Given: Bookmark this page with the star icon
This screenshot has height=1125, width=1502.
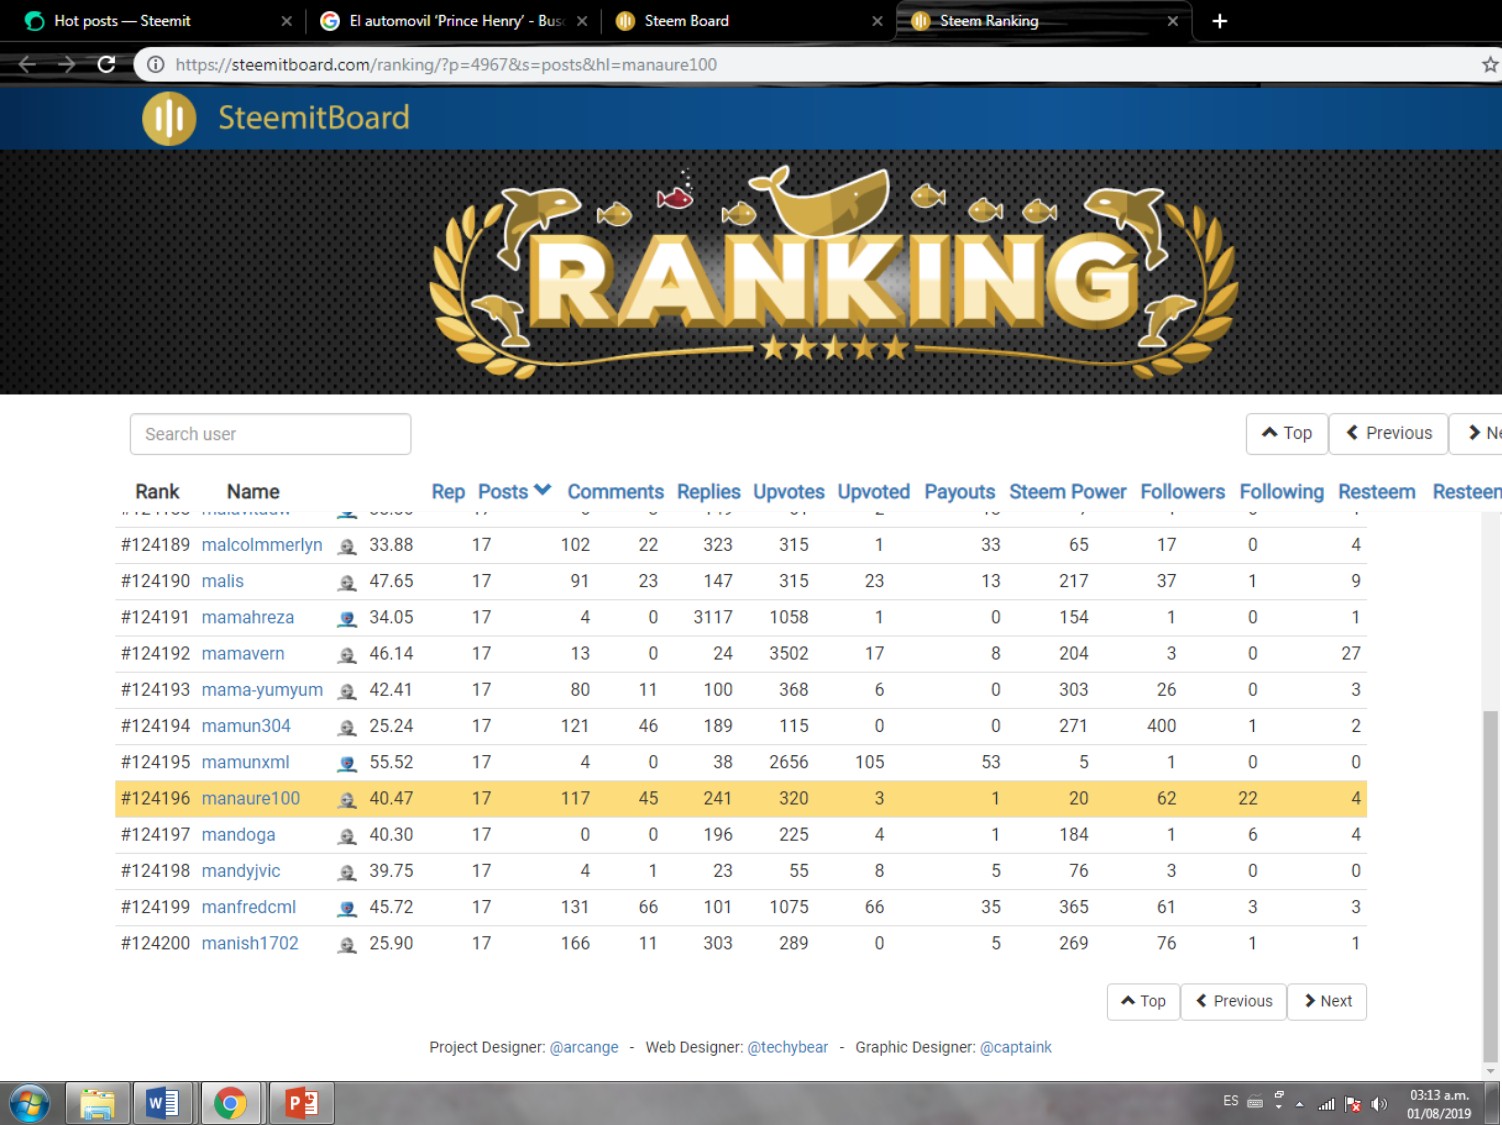Looking at the screenshot, I should (1490, 65).
